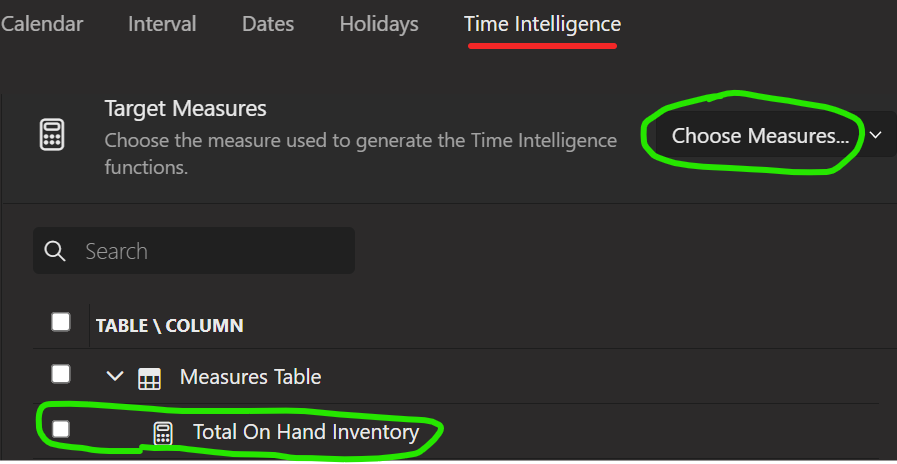Open the Interval tab
Image resolution: width=897 pixels, height=464 pixels.
[162, 24]
